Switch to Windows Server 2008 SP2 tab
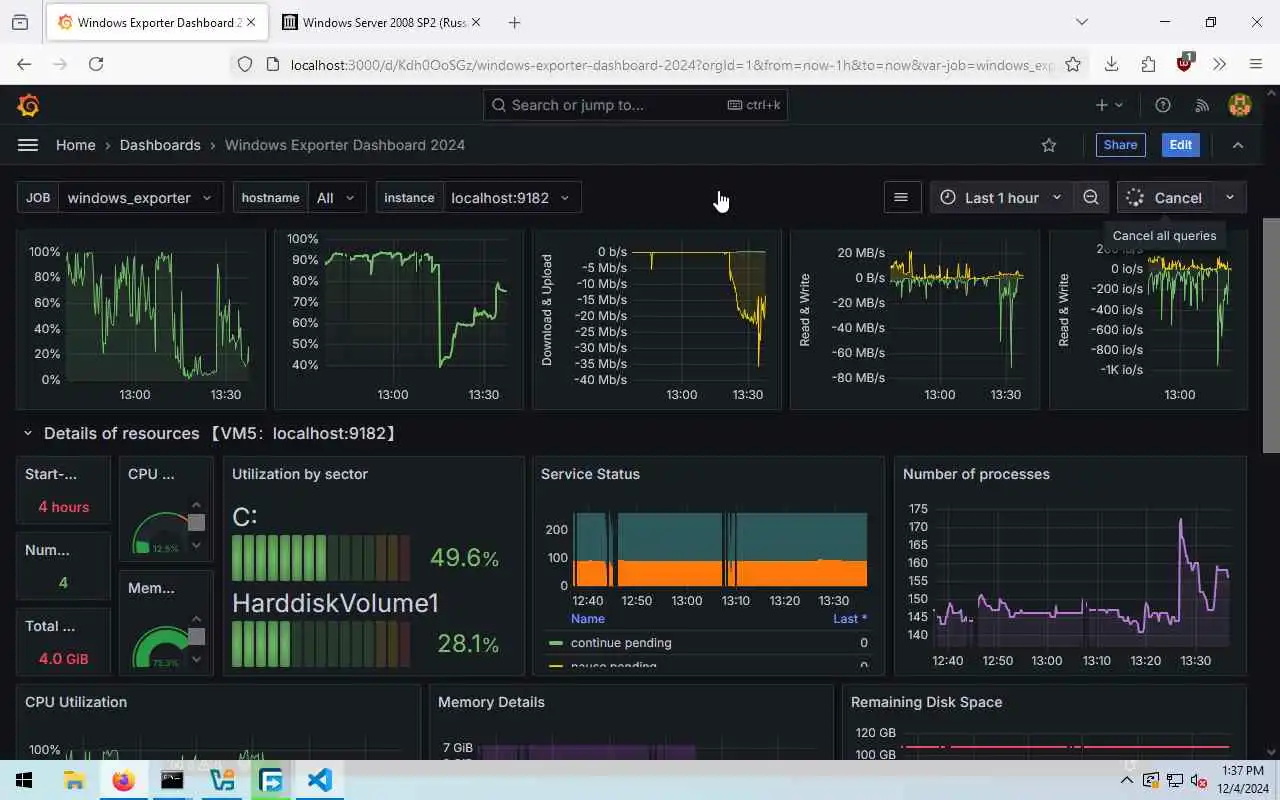1280x800 pixels. [x=380, y=22]
